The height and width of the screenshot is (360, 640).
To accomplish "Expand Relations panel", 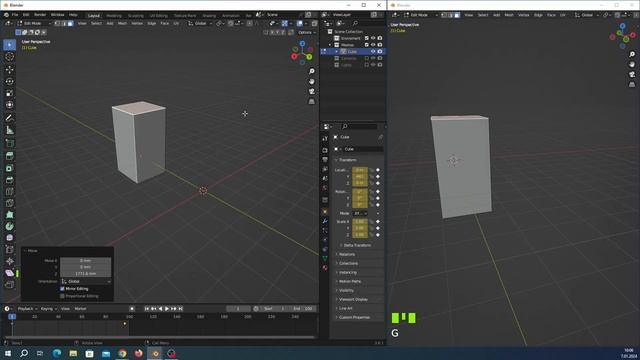I will point(347,254).
